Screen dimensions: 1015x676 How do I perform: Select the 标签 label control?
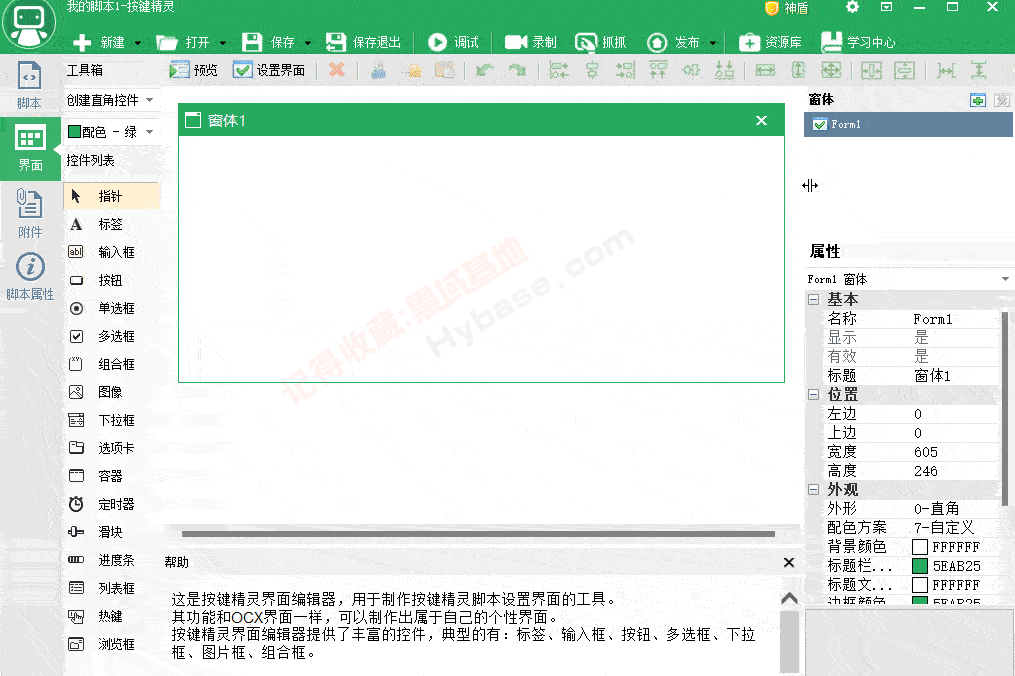point(111,224)
